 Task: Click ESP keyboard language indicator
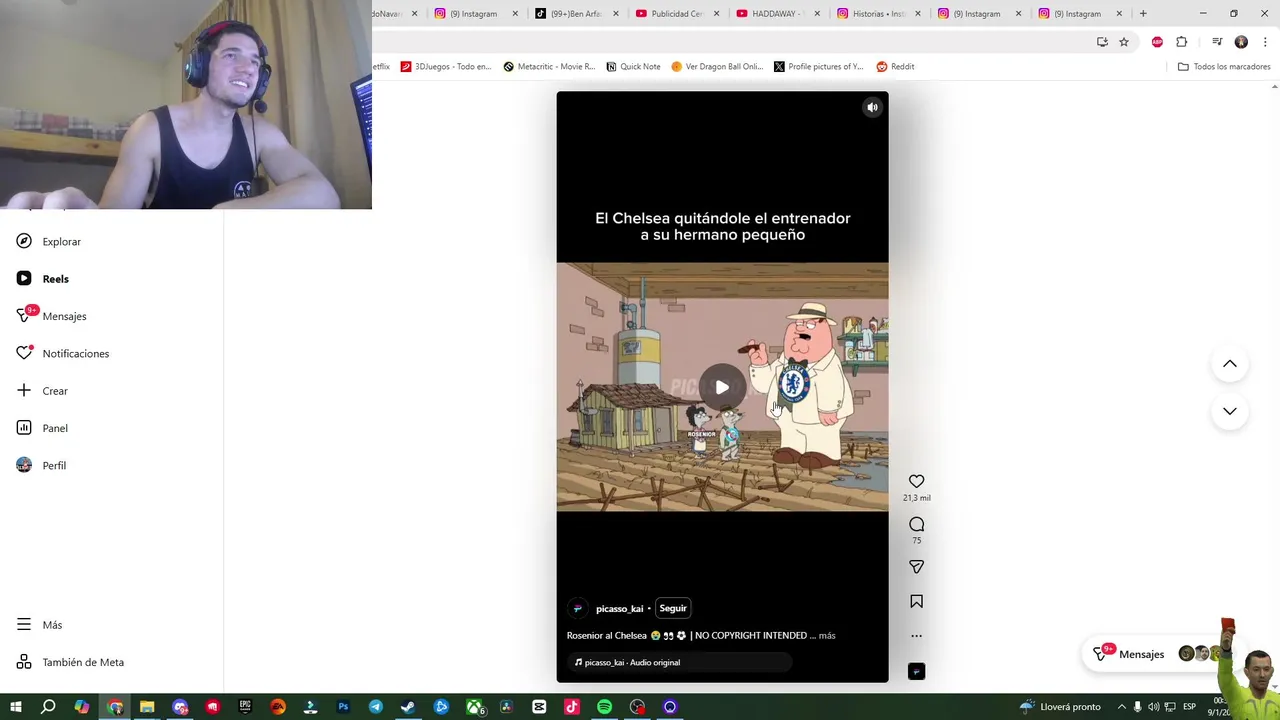click(1190, 707)
